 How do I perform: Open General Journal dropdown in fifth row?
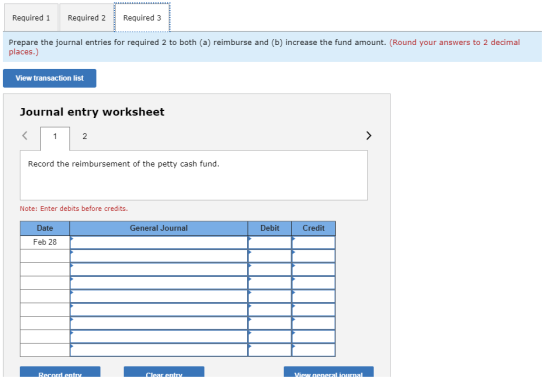pyautogui.click(x=159, y=297)
